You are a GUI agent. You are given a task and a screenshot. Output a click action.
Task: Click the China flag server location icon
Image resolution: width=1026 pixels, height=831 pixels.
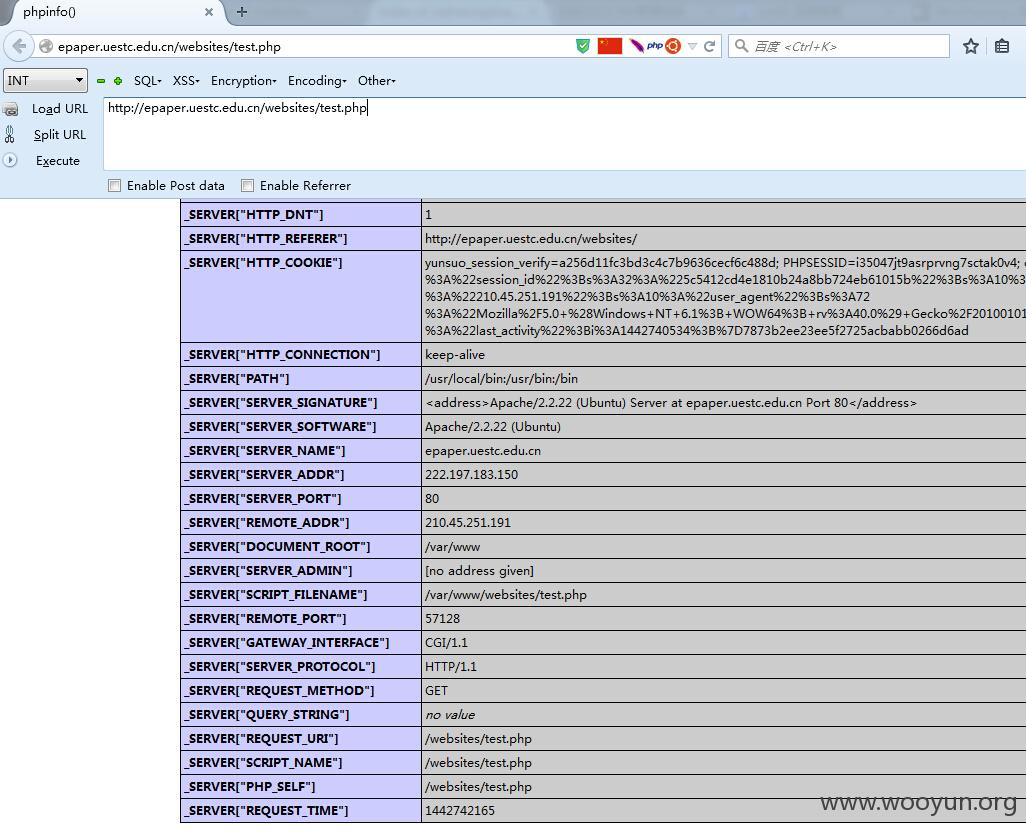click(610, 46)
